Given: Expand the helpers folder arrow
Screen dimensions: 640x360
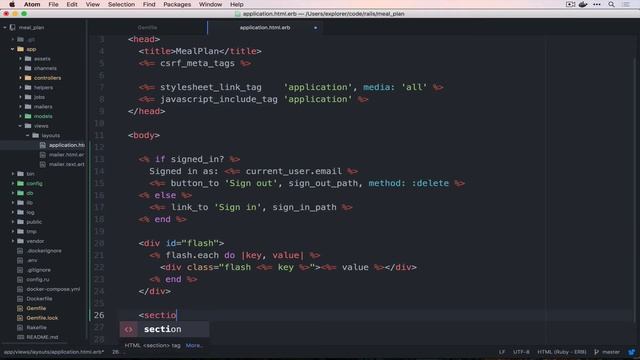Looking at the screenshot, I should (x=20, y=87).
